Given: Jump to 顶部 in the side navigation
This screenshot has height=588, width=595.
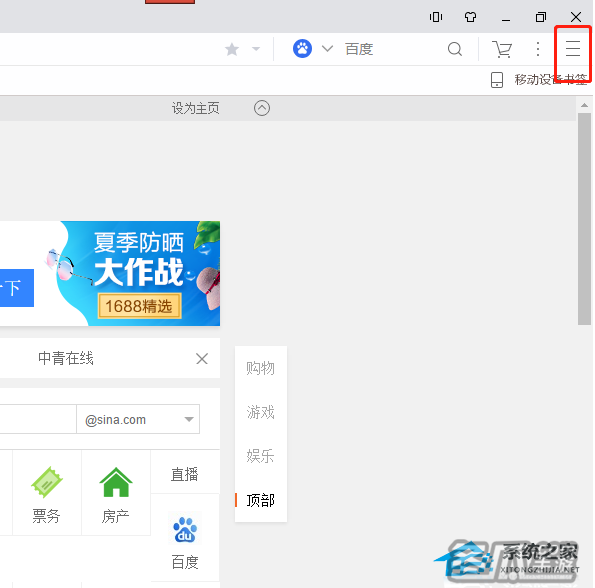Looking at the screenshot, I should coord(260,500).
